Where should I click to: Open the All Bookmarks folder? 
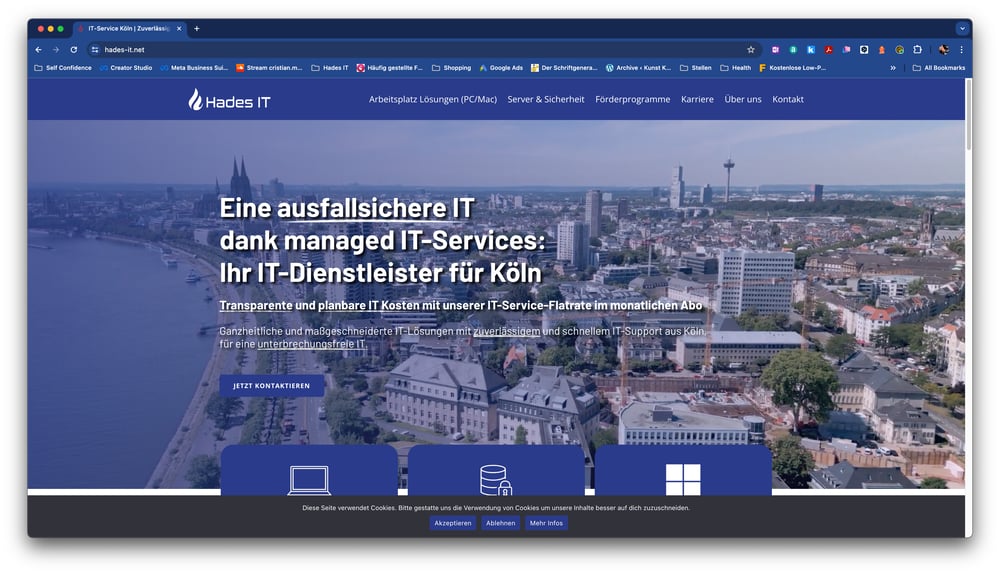(939, 68)
